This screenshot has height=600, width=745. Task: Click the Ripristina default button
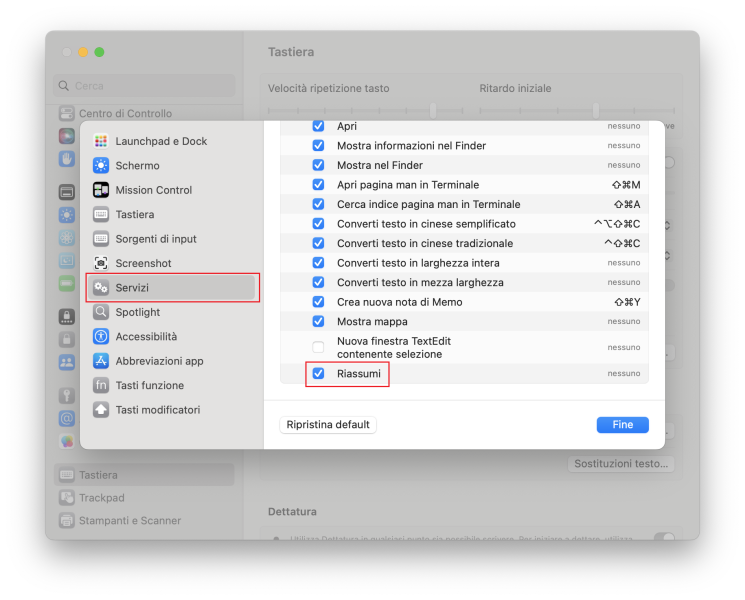(x=328, y=425)
